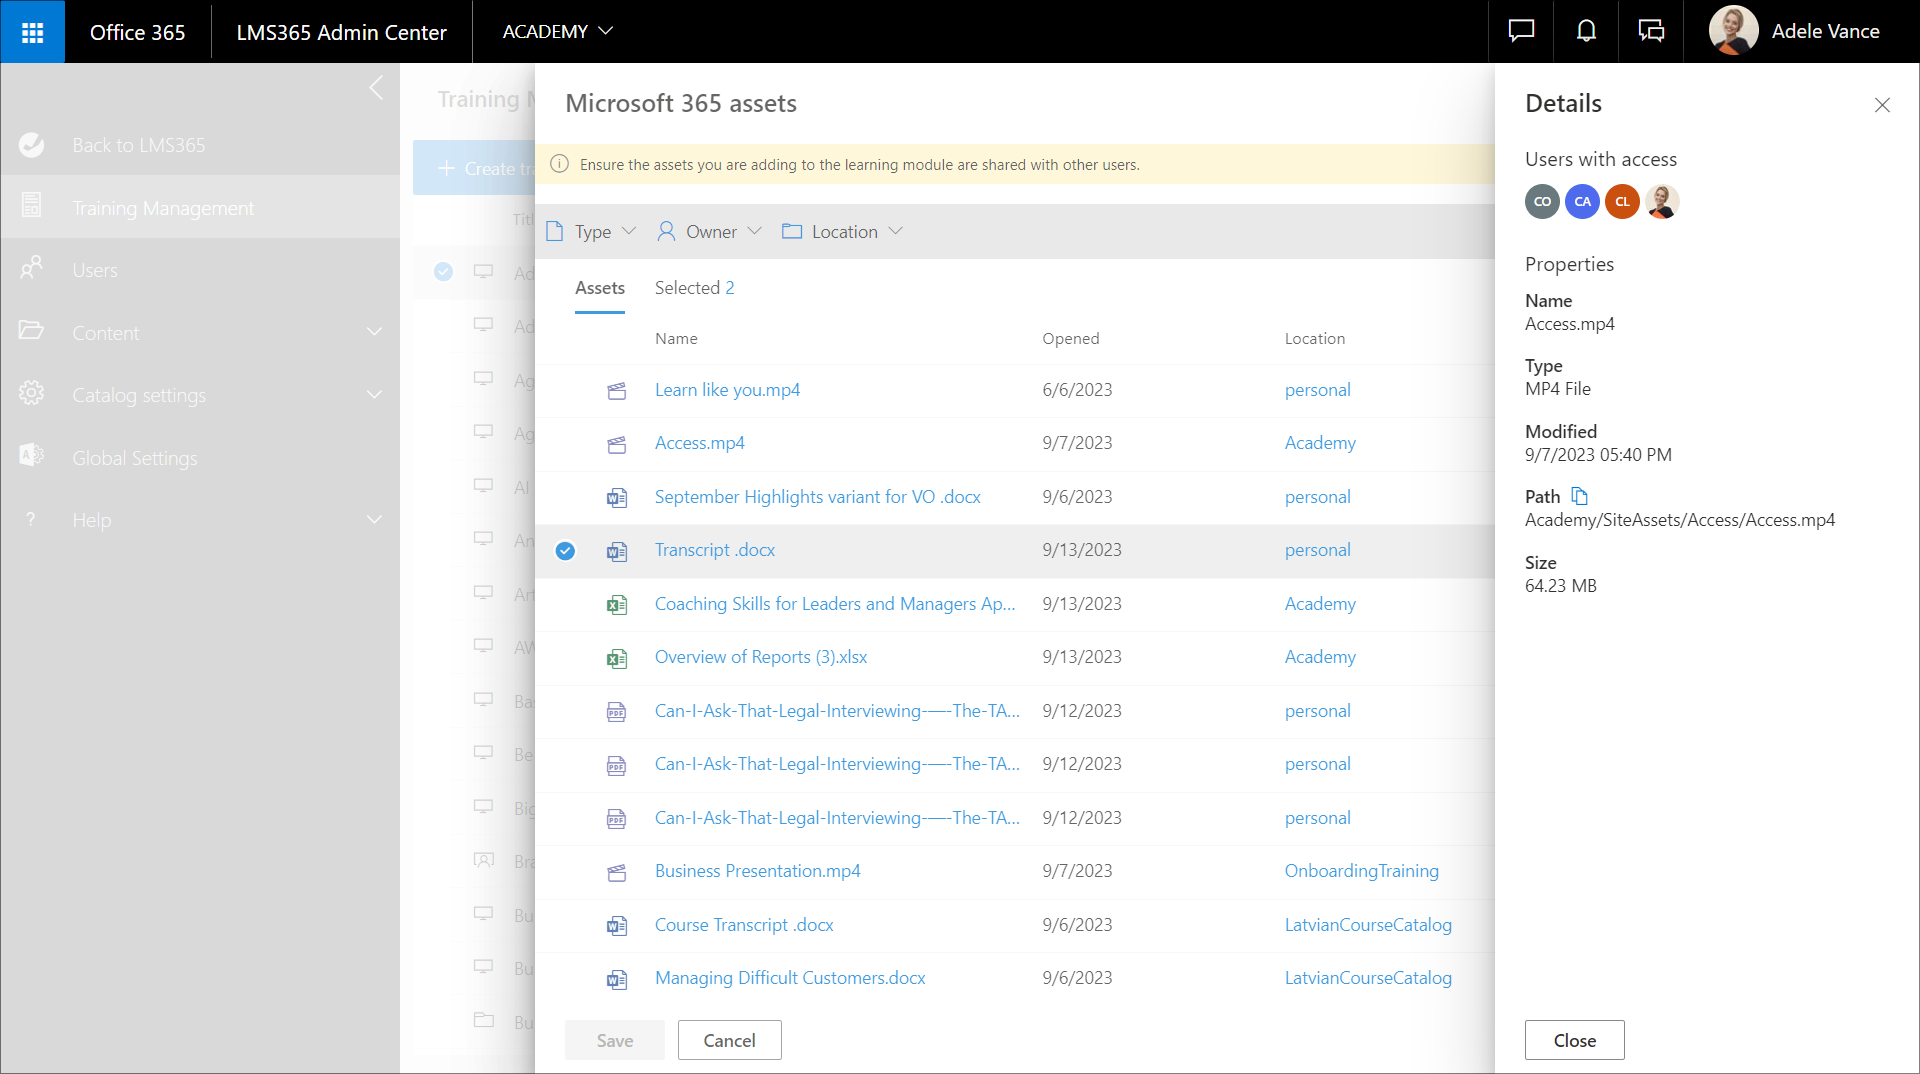The height and width of the screenshot is (1074, 1920).
Task: Open the Office 365 app launcher waffle
Action: (32, 32)
